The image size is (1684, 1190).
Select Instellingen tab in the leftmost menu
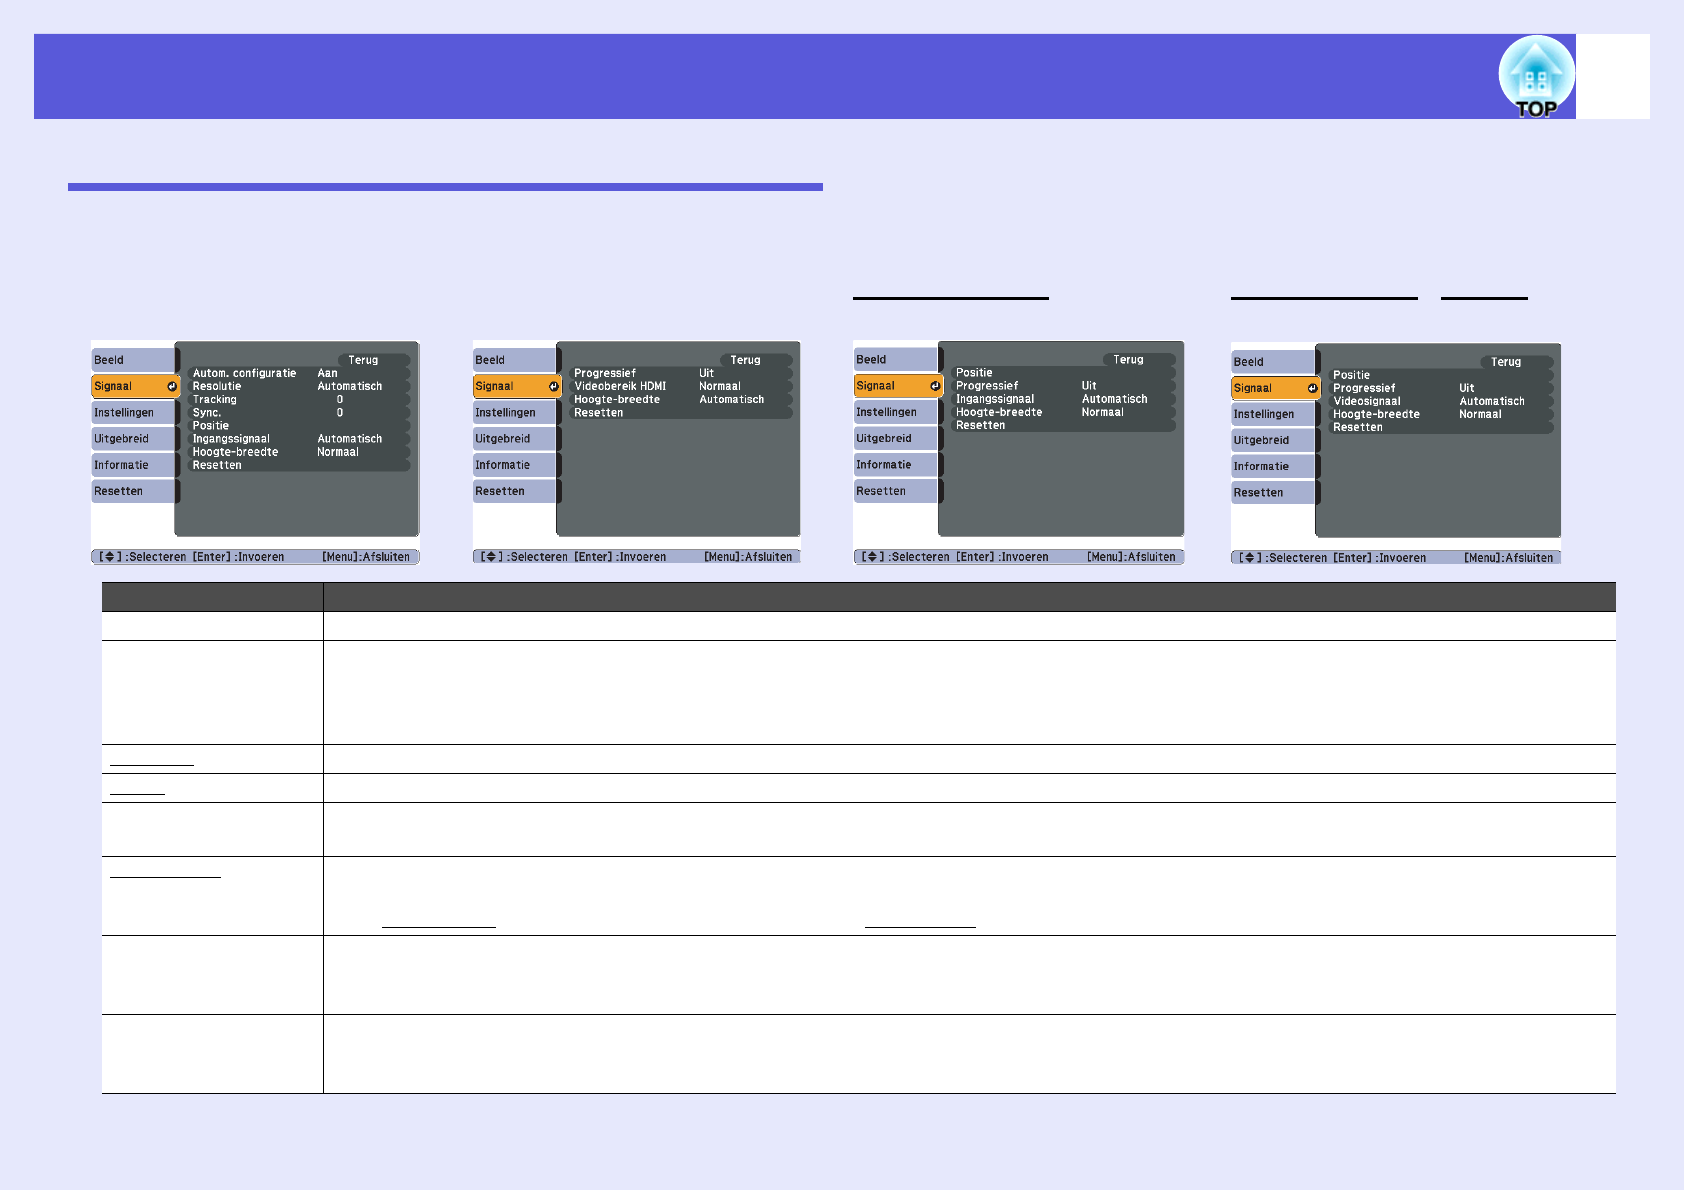132,413
